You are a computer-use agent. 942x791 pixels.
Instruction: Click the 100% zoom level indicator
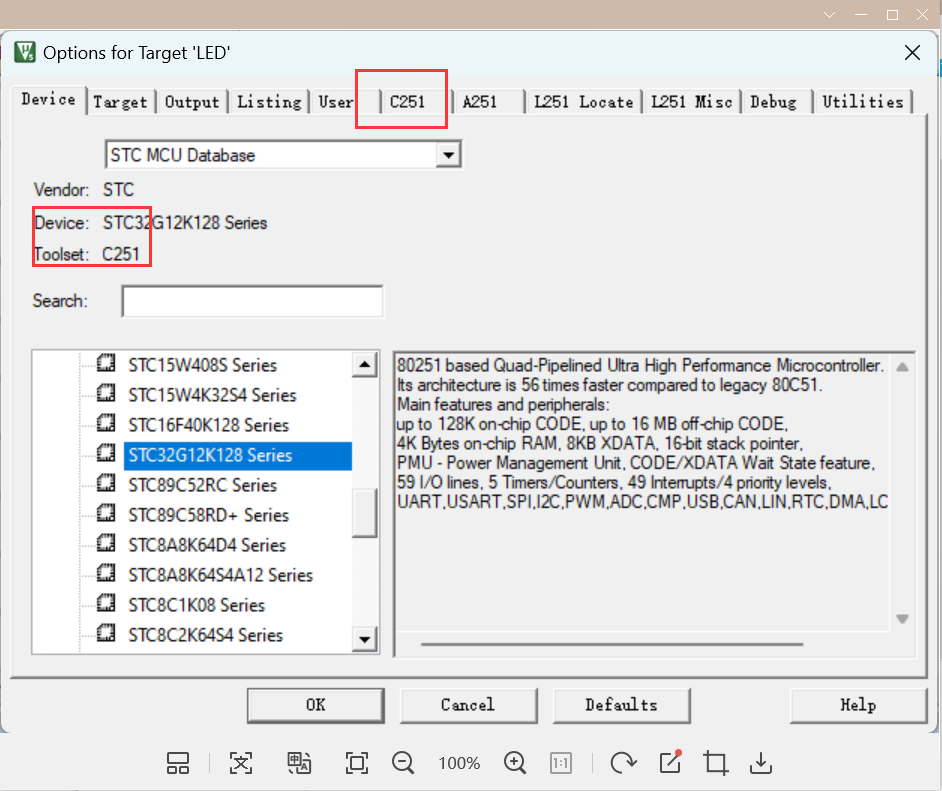[x=459, y=763]
